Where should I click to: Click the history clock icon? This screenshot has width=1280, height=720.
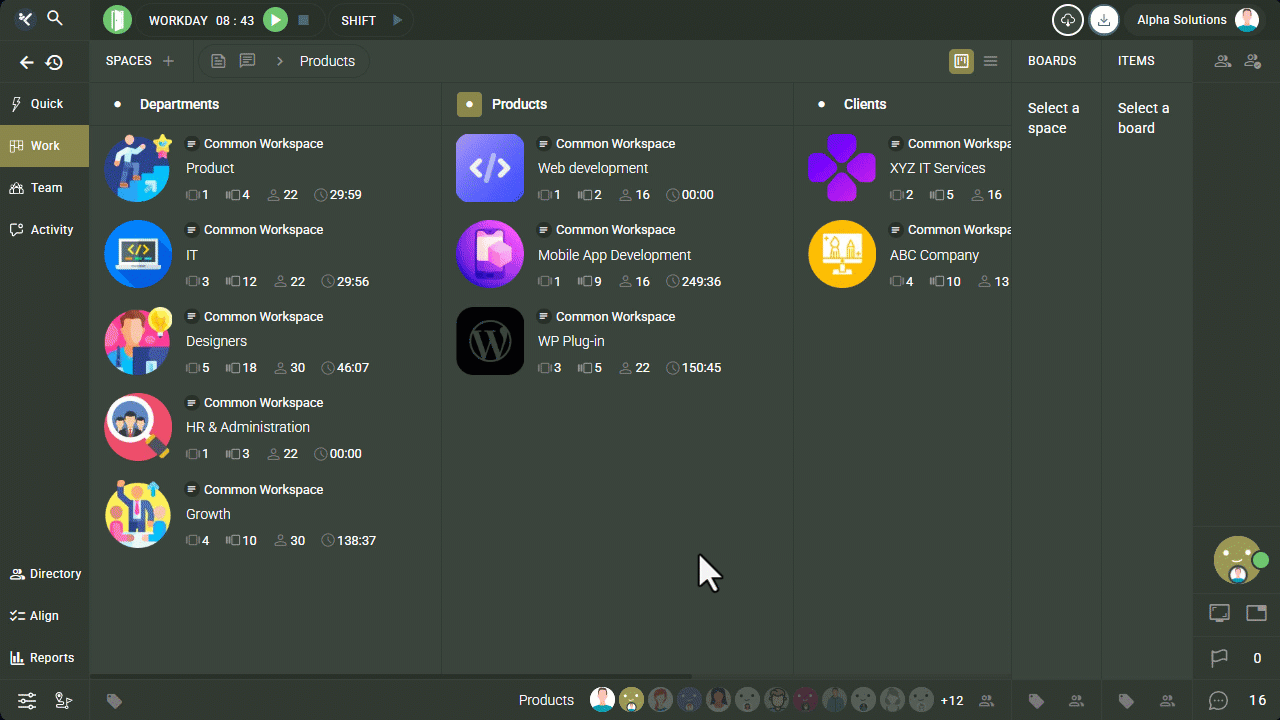click(54, 62)
